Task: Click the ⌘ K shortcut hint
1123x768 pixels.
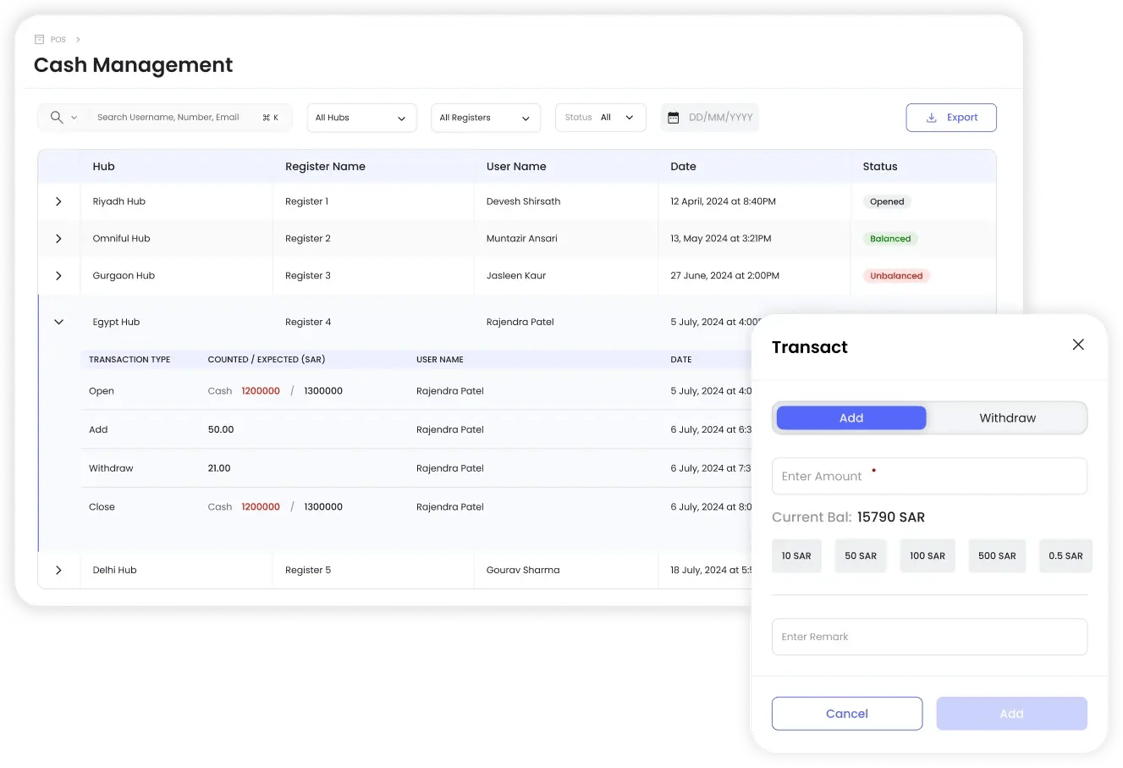Action: pos(271,117)
